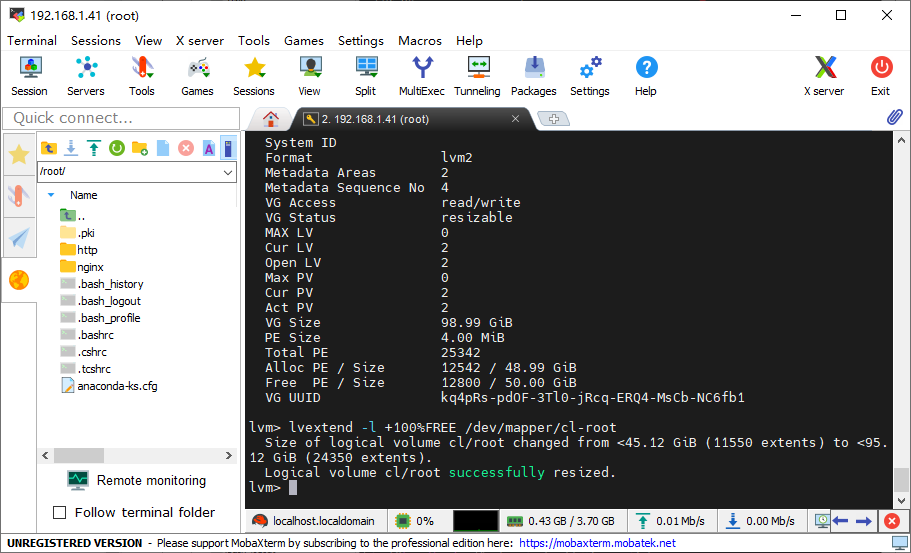Enable MultiExec mode from the toolbar
Image resolution: width=911 pixels, height=553 pixels.
point(422,76)
